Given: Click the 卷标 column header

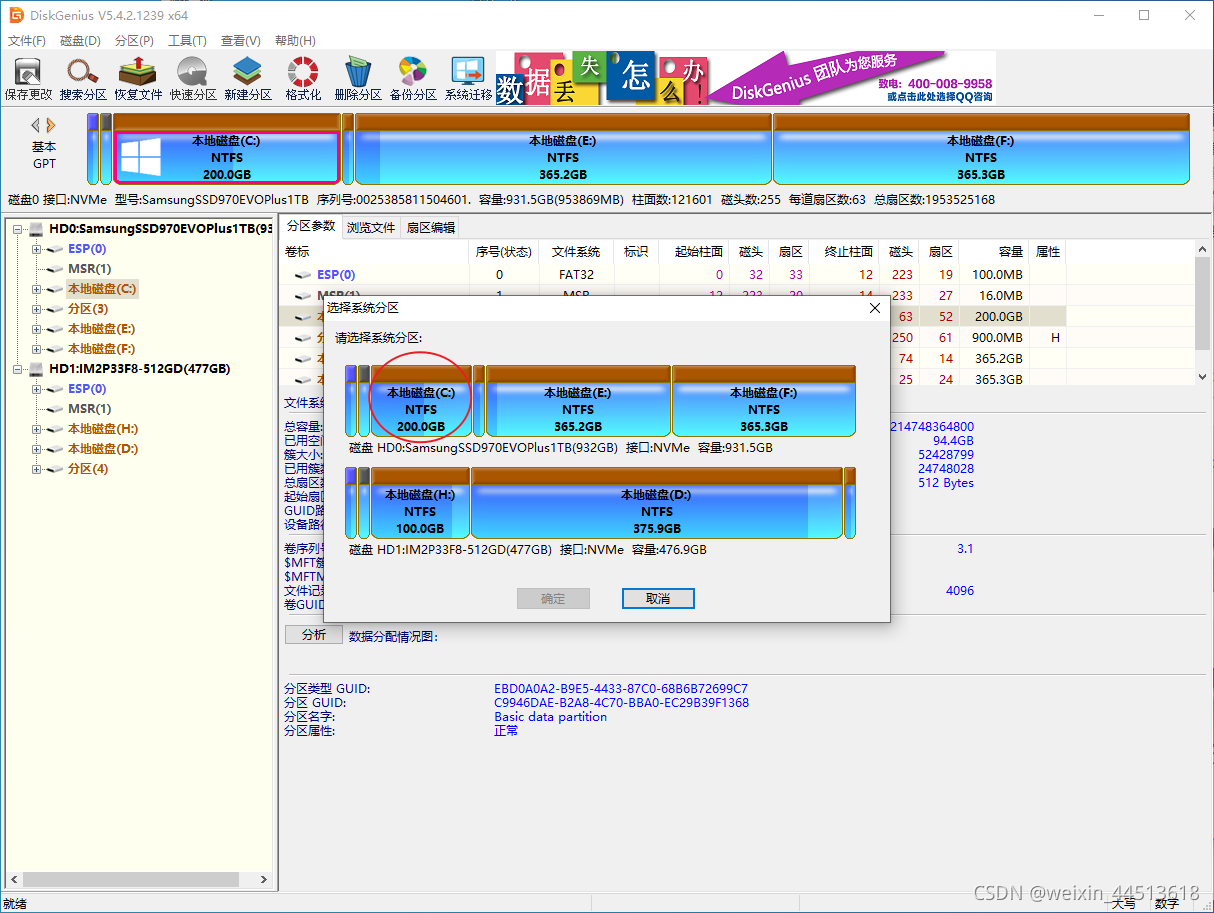Looking at the screenshot, I should point(375,252).
